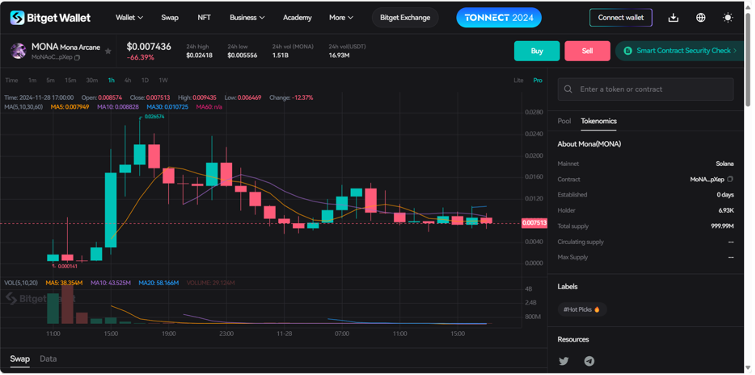The image size is (755, 375).
Task: Select the 30m chart interval
Action: click(x=91, y=80)
